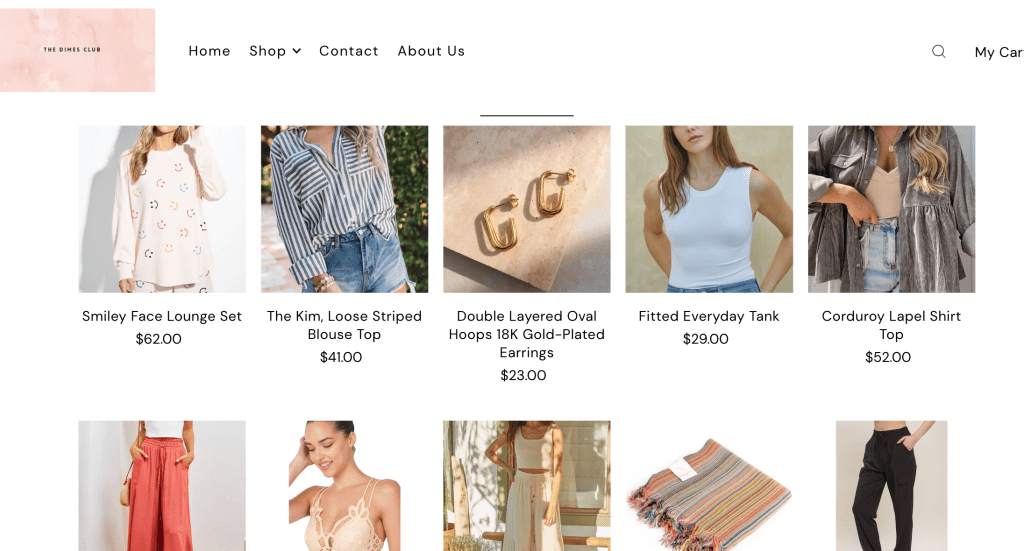Click The Dimes Club logo

(77, 50)
